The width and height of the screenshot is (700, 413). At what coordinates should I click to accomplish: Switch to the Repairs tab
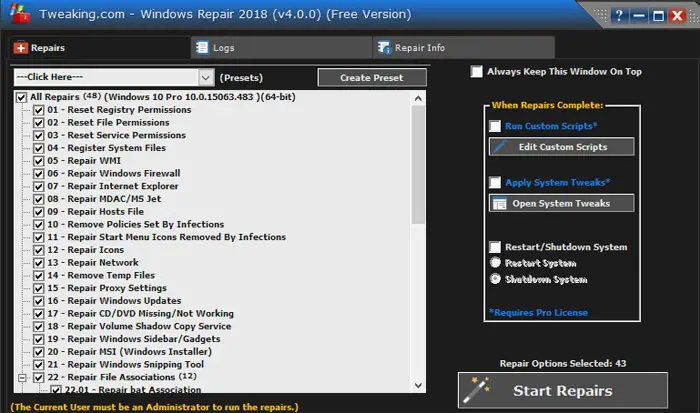point(99,48)
